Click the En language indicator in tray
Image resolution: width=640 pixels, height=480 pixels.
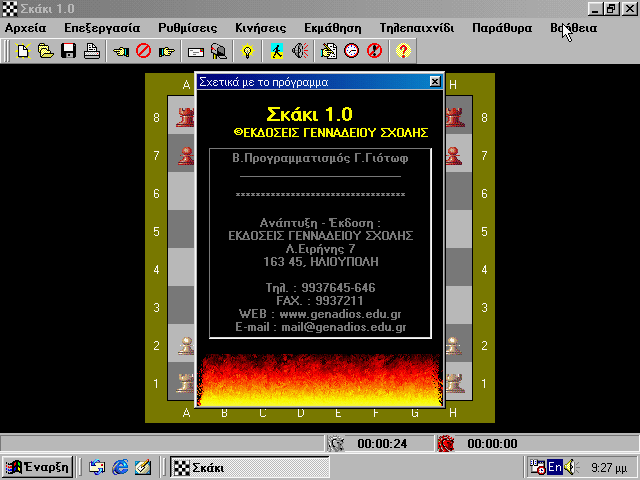(x=555, y=467)
